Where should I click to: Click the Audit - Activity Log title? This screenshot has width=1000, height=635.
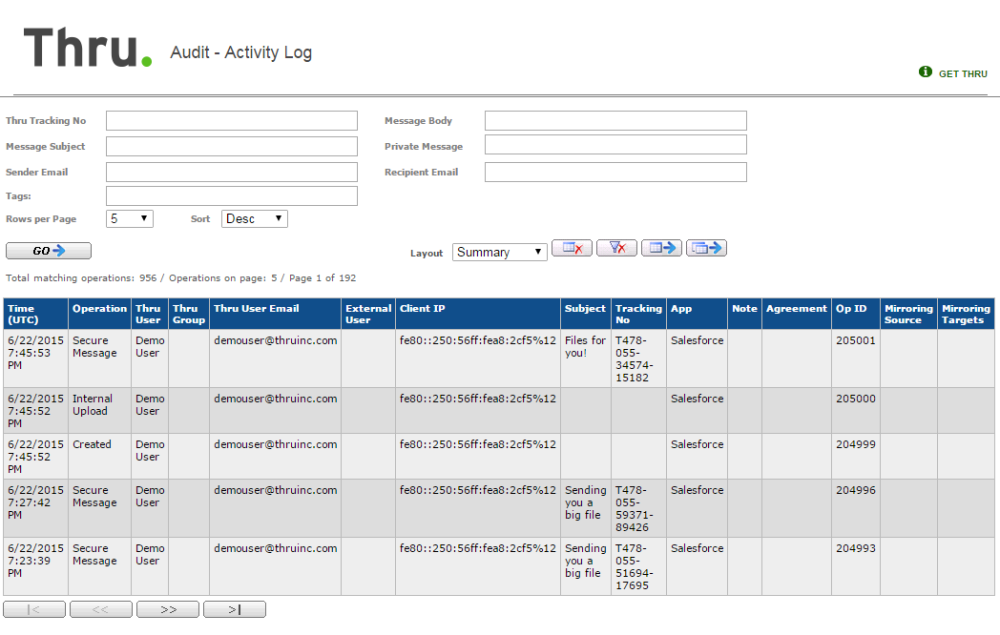[x=241, y=52]
